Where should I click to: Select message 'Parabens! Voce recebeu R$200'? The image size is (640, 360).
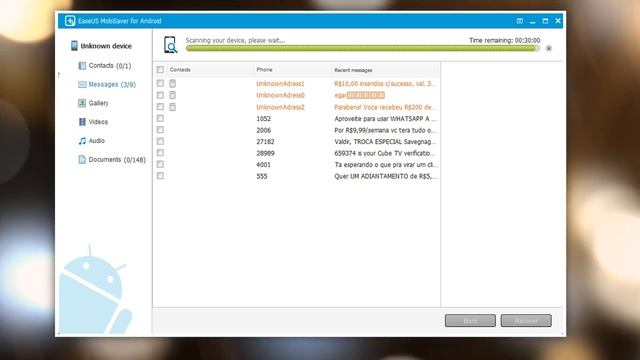pyautogui.click(x=384, y=107)
